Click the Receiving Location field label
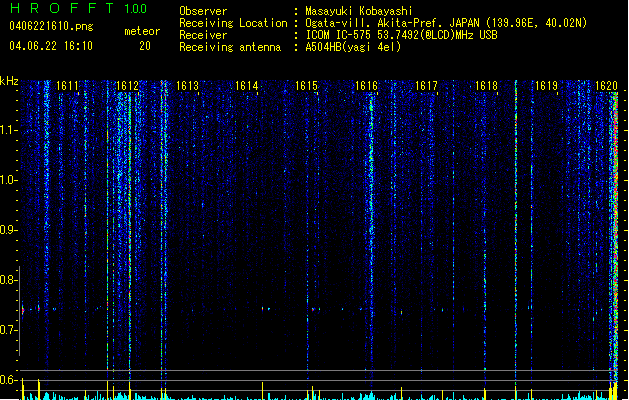The width and height of the screenshot is (629, 400). point(233,23)
